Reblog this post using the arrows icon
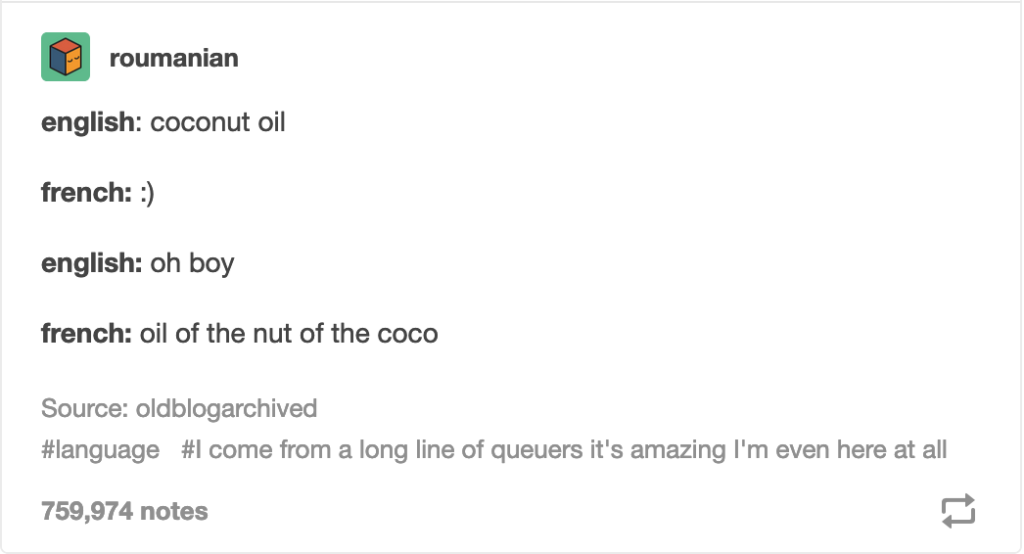This screenshot has width=1024, height=554. pos(957,511)
